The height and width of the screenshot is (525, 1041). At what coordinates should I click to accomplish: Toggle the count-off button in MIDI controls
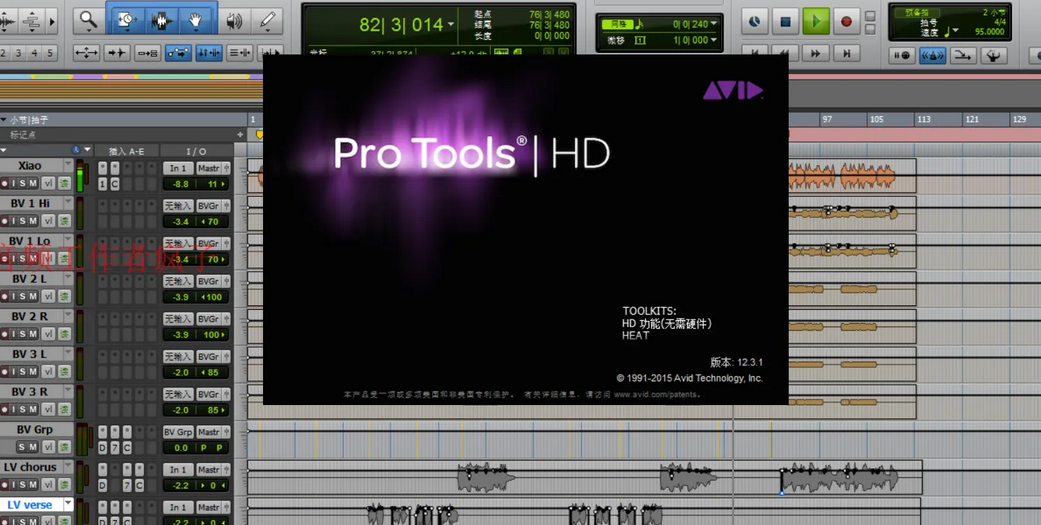(x=919, y=13)
